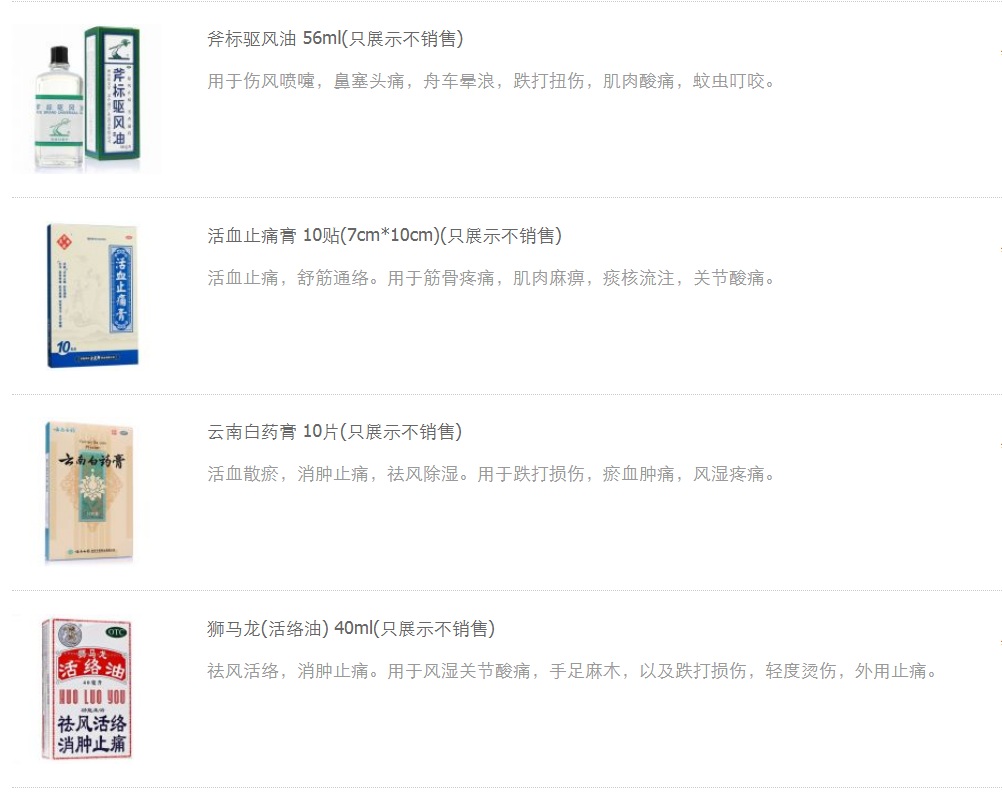This screenshot has width=1002, height=796.
Task: Open the 狮马龙活络油 product thumbnail
Action: (86, 689)
